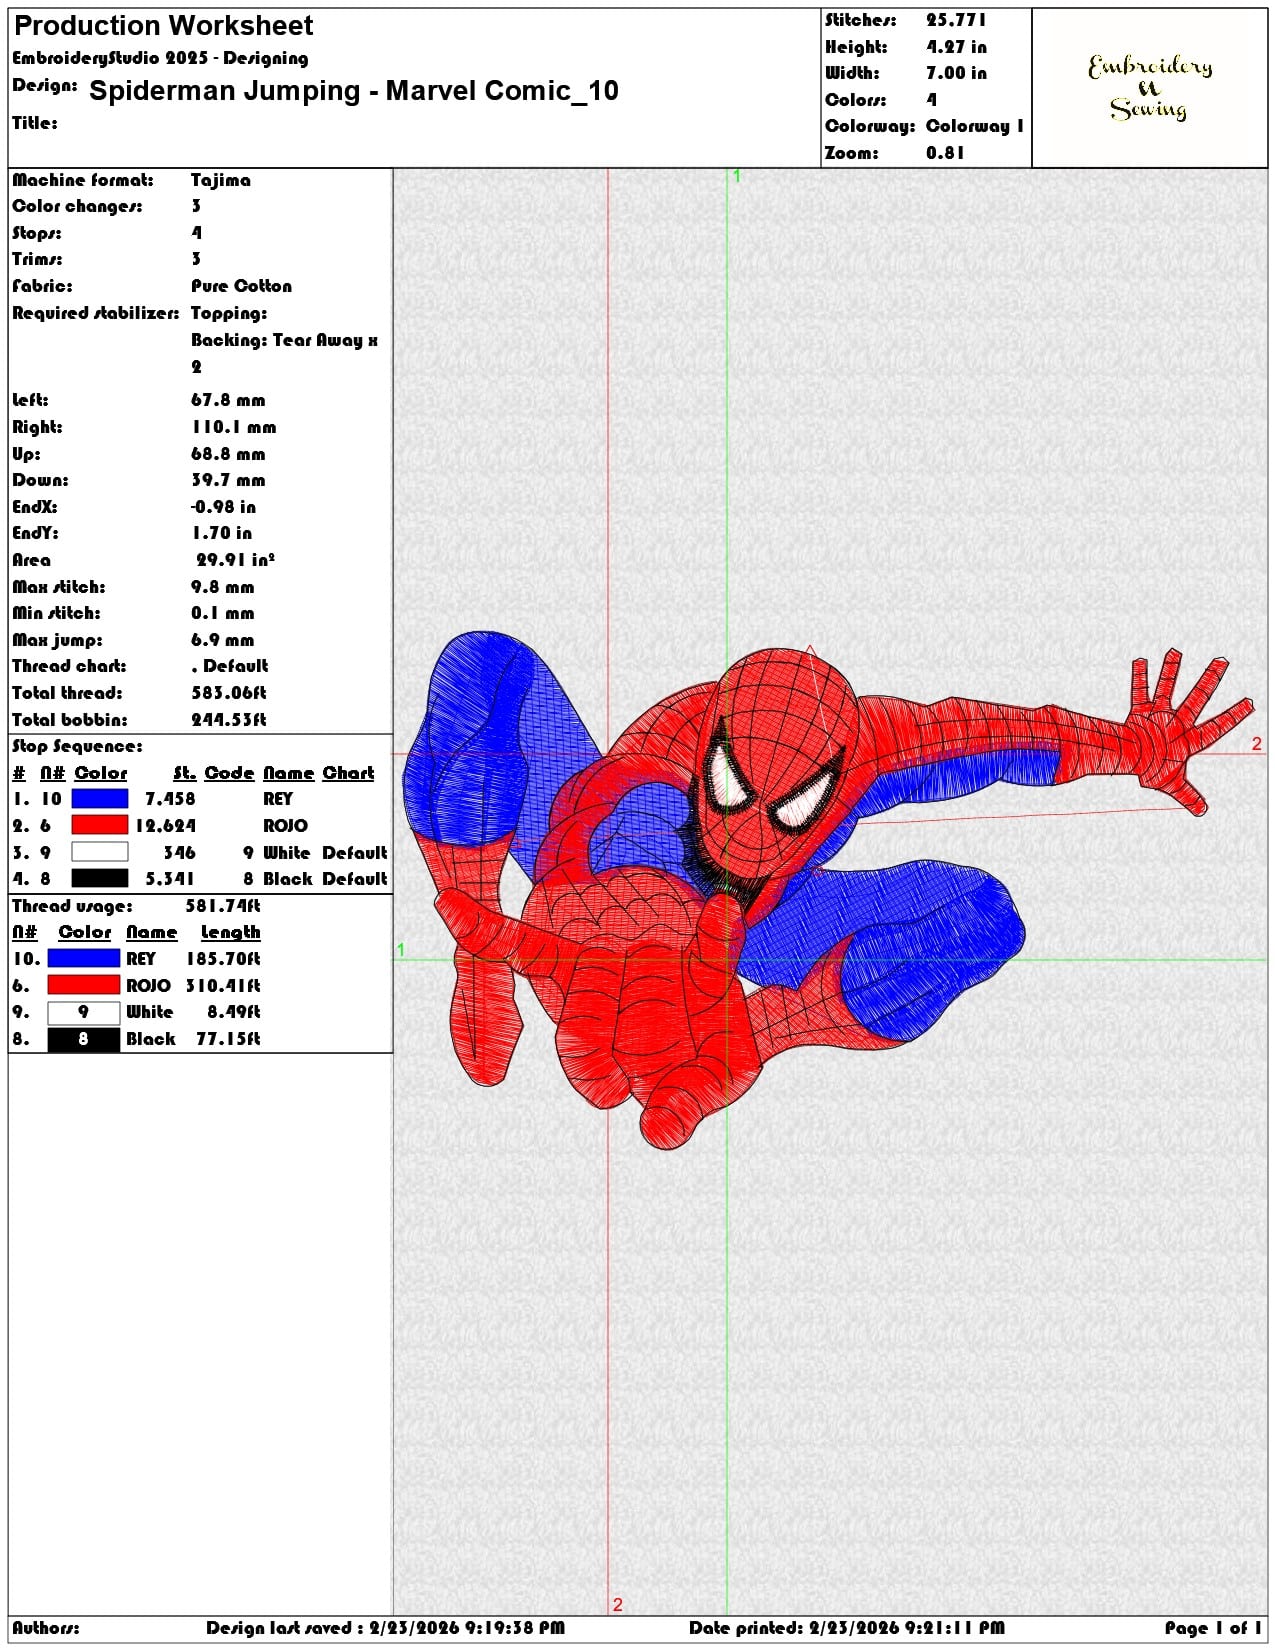Image resolution: width=1275 pixels, height=1650 pixels.
Task: Click the Right value 110.1 mm
Action: coord(233,427)
